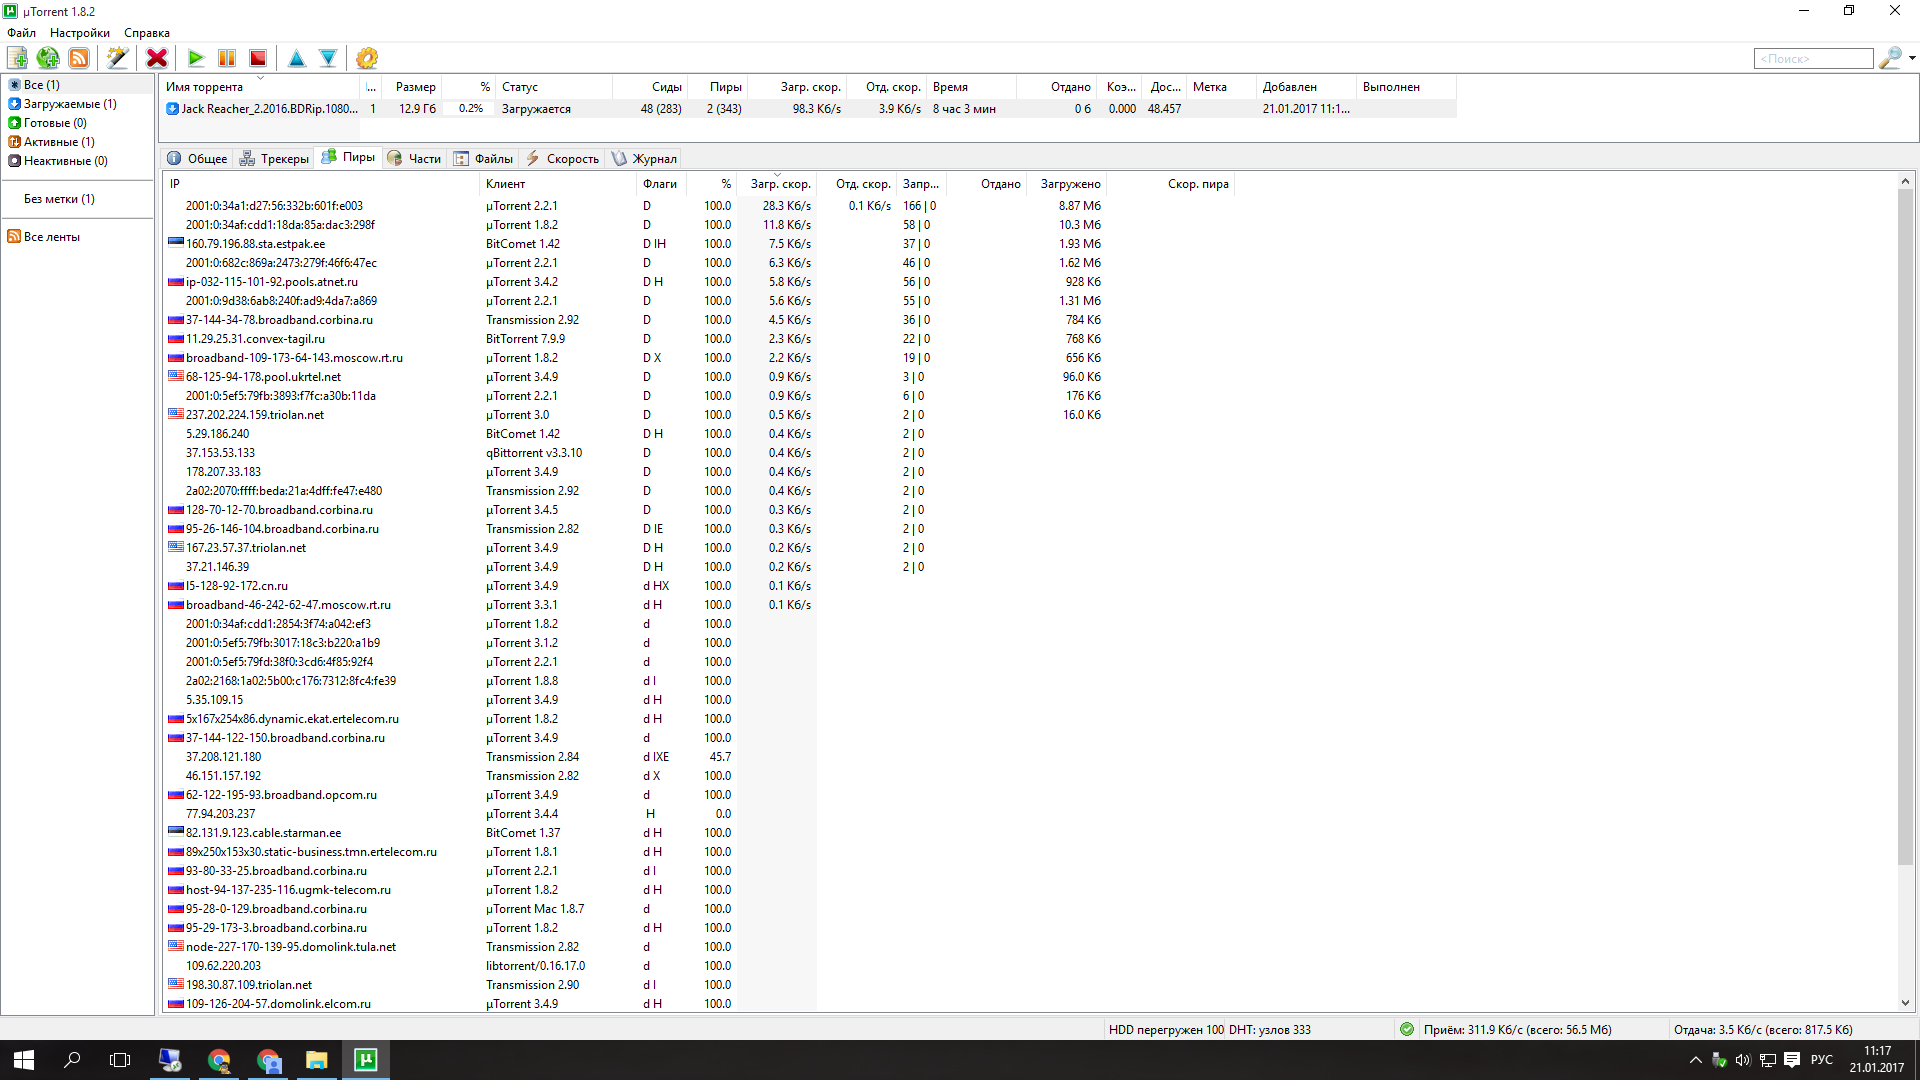Select Все ленты in the sidebar
This screenshot has width=1920, height=1080.
(x=51, y=237)
